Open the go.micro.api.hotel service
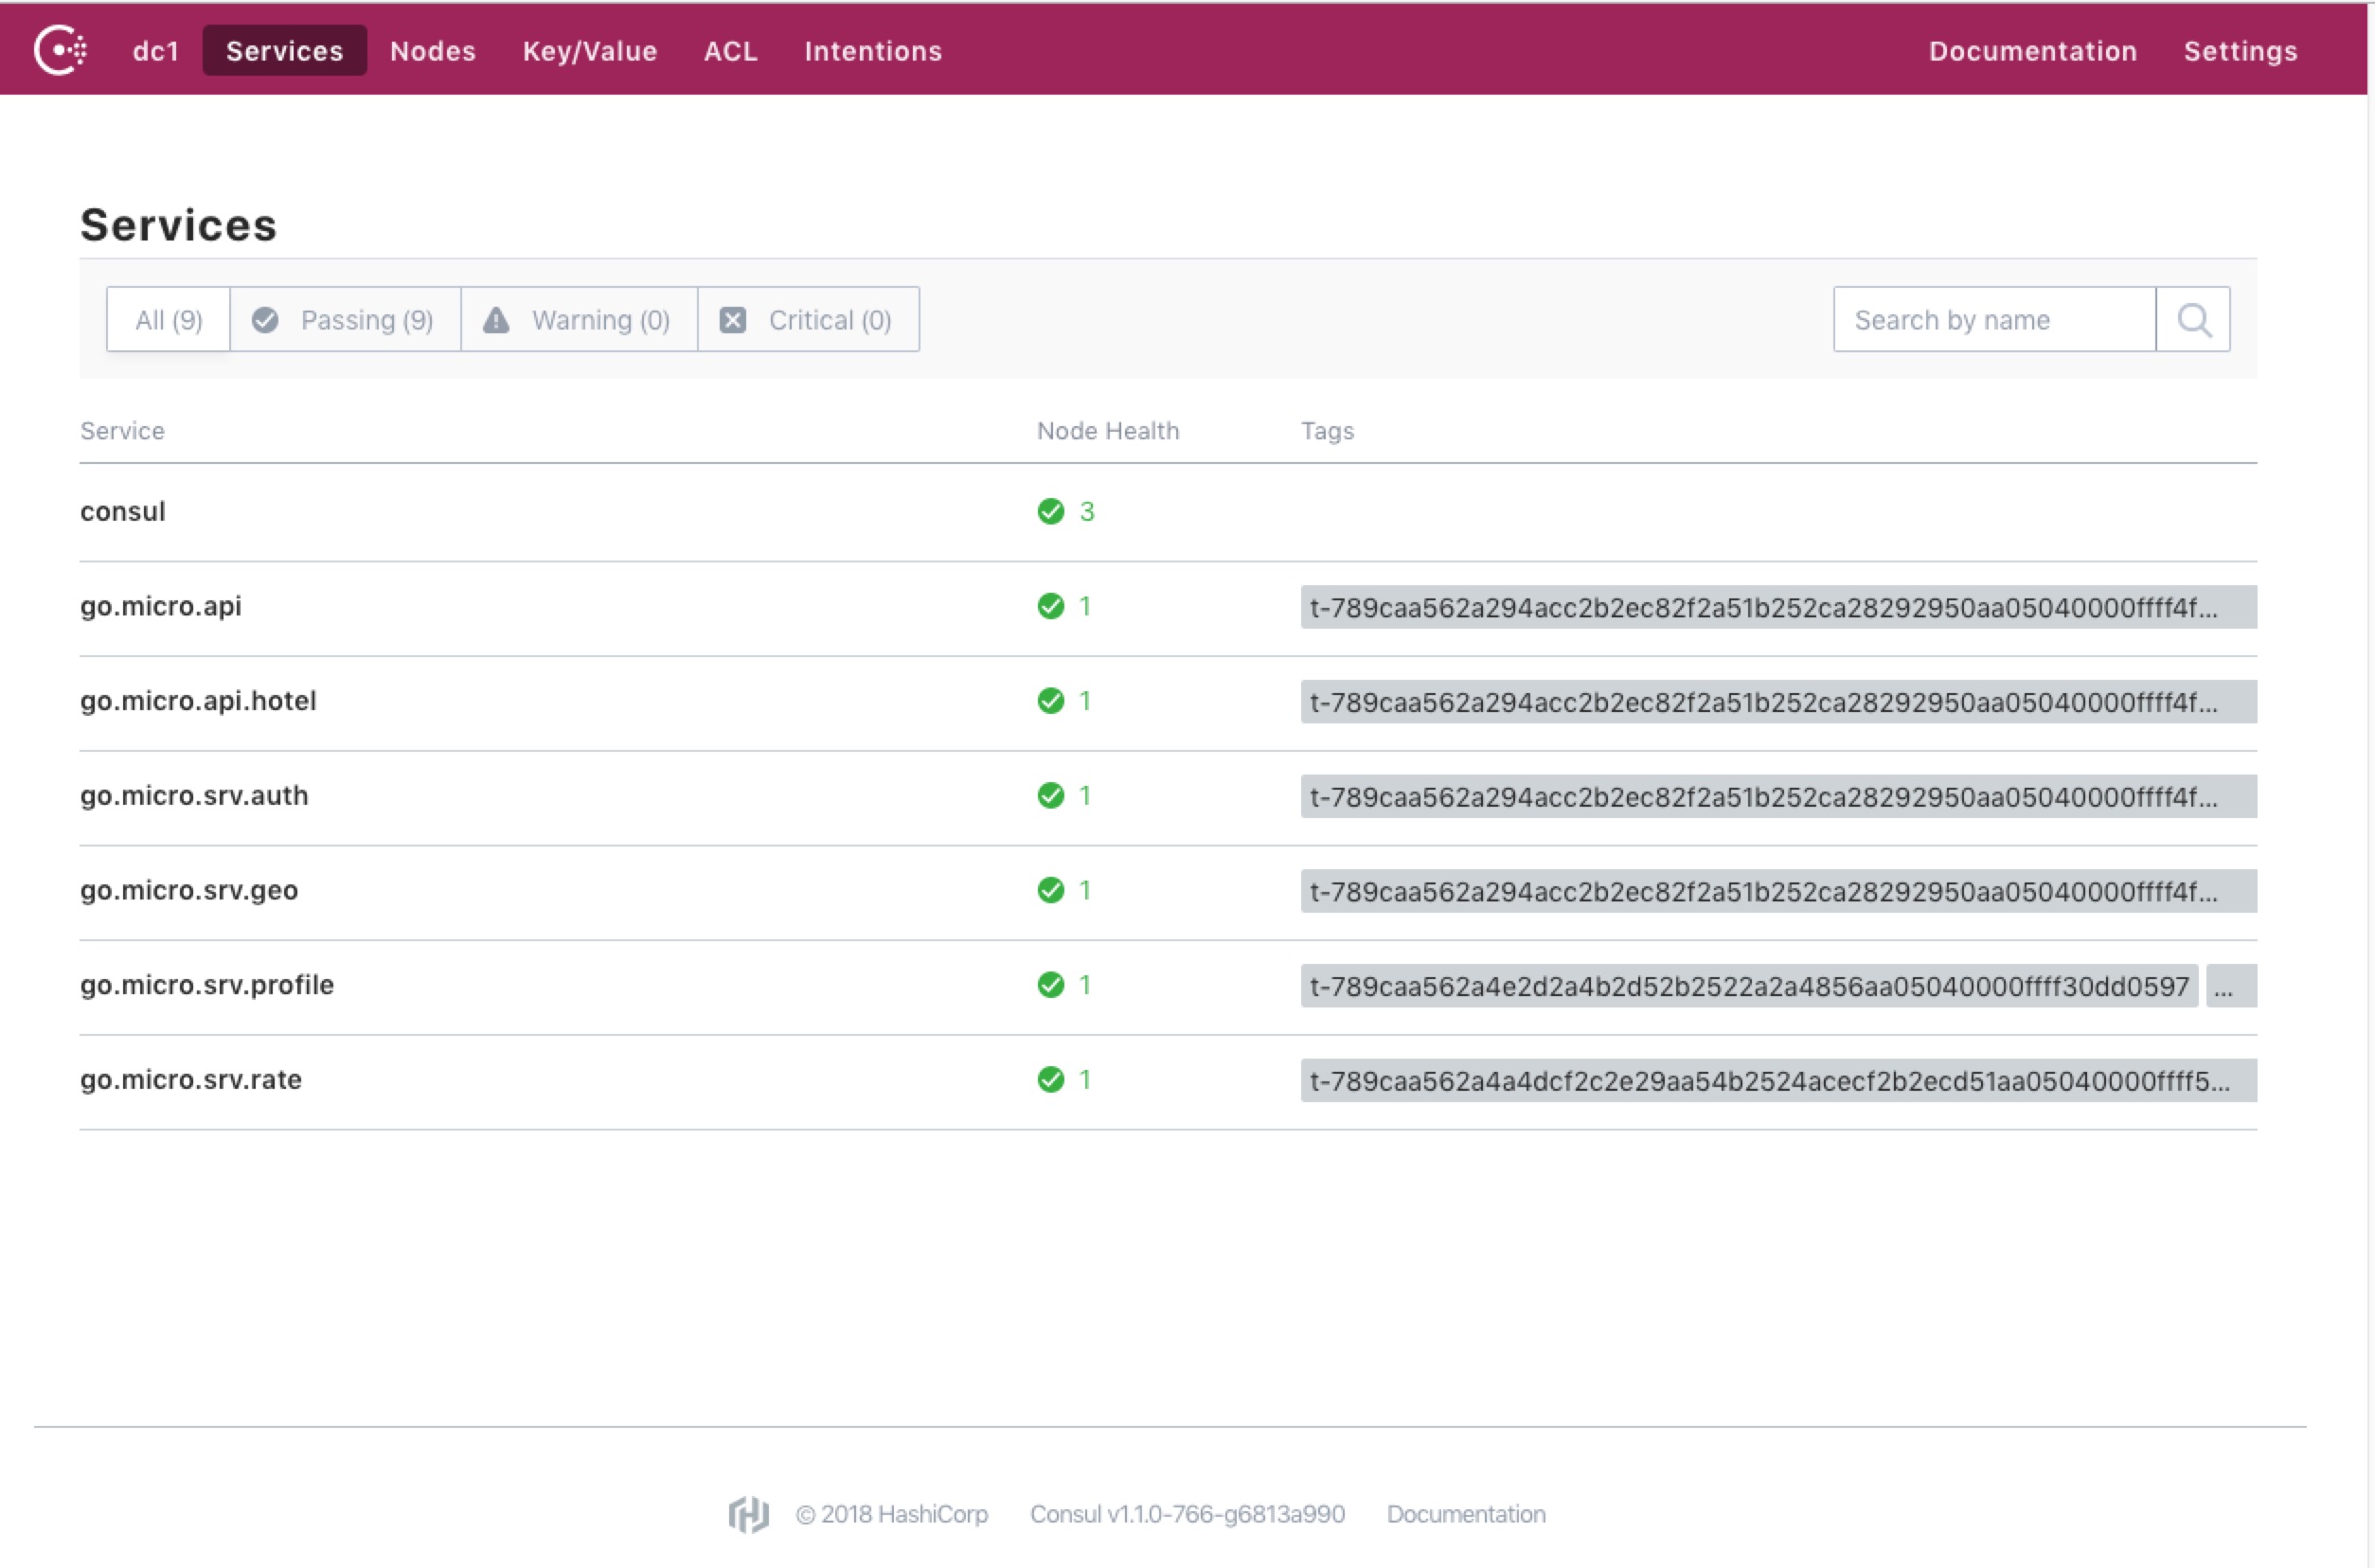The width and height of the screenshot is (2375, 1568). [x=198, y=701]
